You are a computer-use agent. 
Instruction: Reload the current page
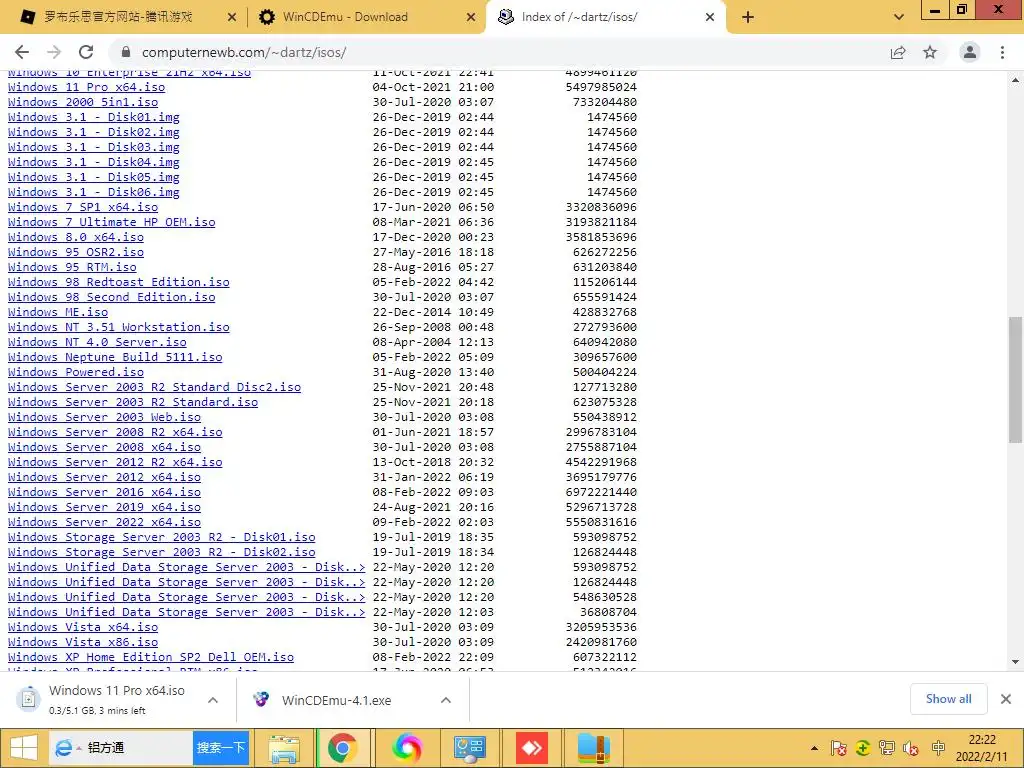[86, 52]
